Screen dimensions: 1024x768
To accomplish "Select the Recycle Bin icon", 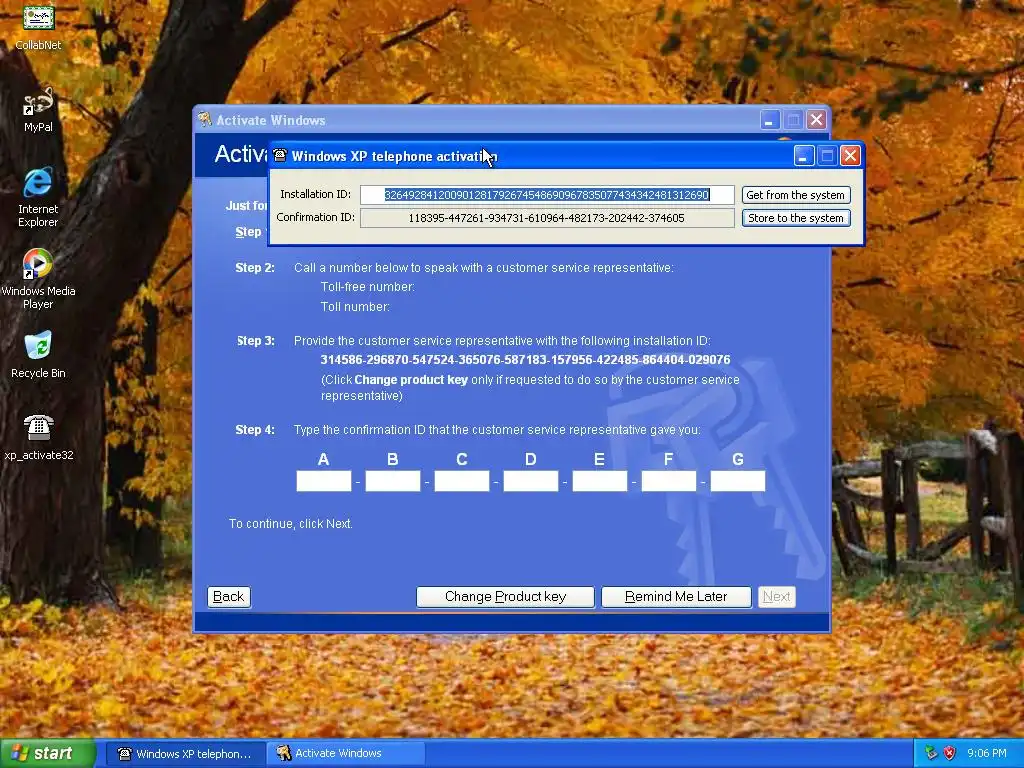I will pyautogui.click(x=38, y=355).
